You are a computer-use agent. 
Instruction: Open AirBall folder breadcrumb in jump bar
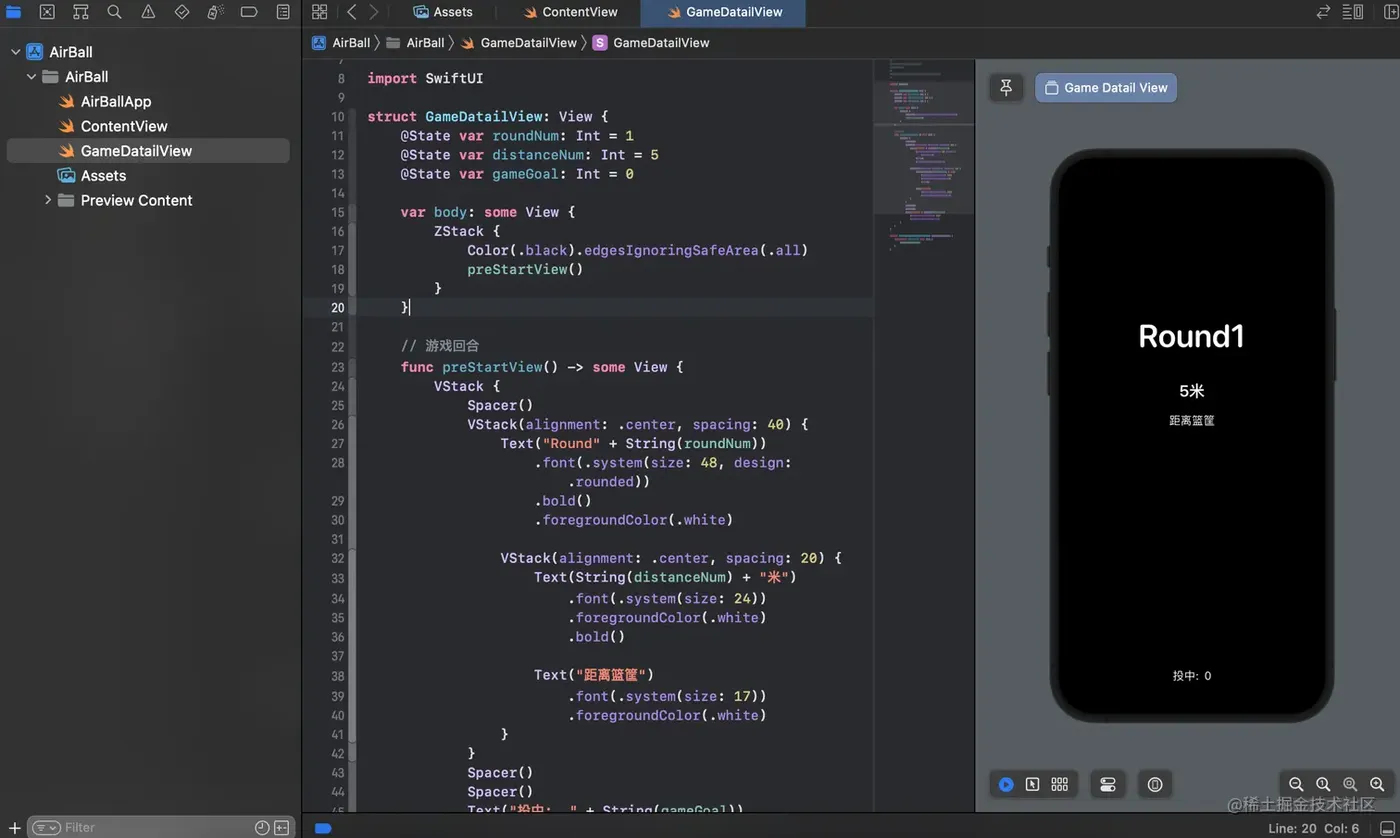[x=415, y=43]
